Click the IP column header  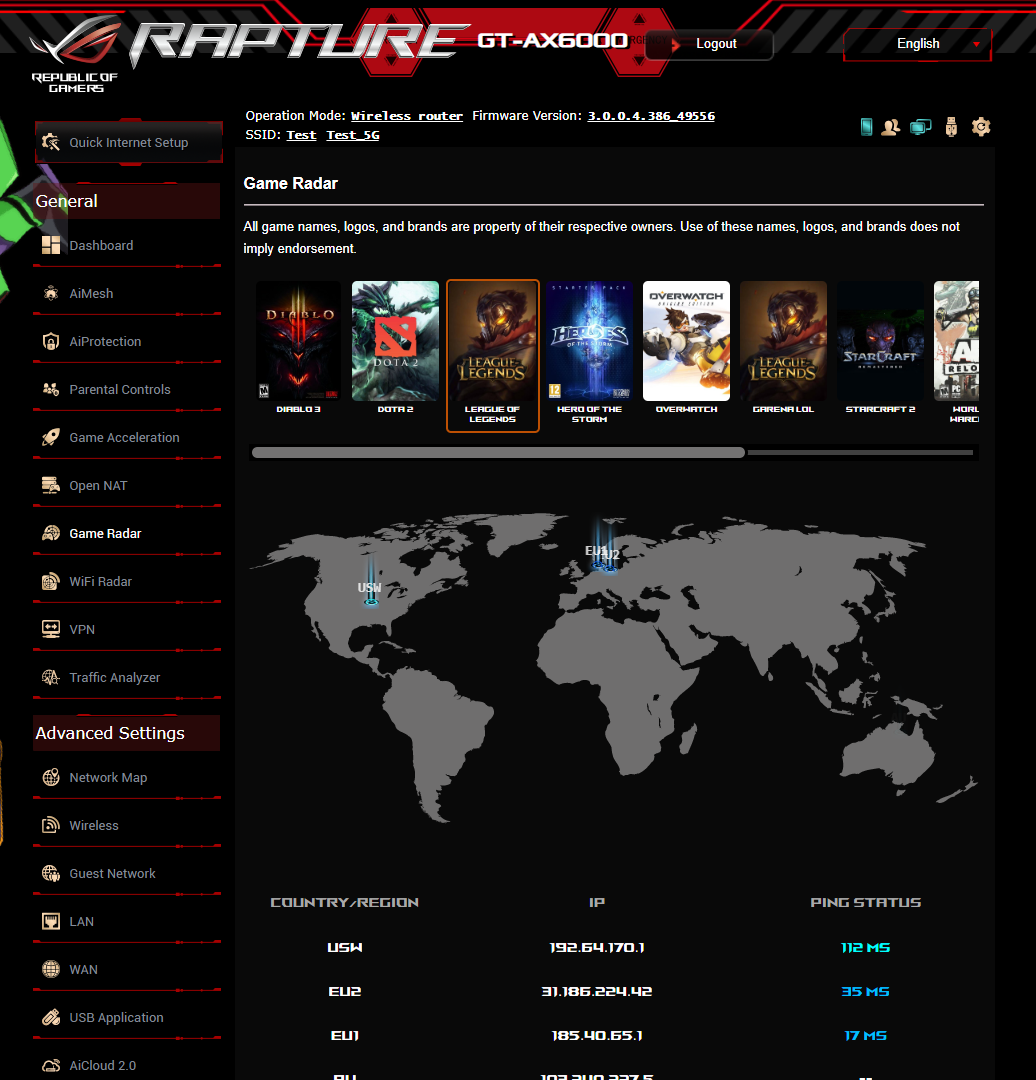pyautogui.click(x=597, y=902)
